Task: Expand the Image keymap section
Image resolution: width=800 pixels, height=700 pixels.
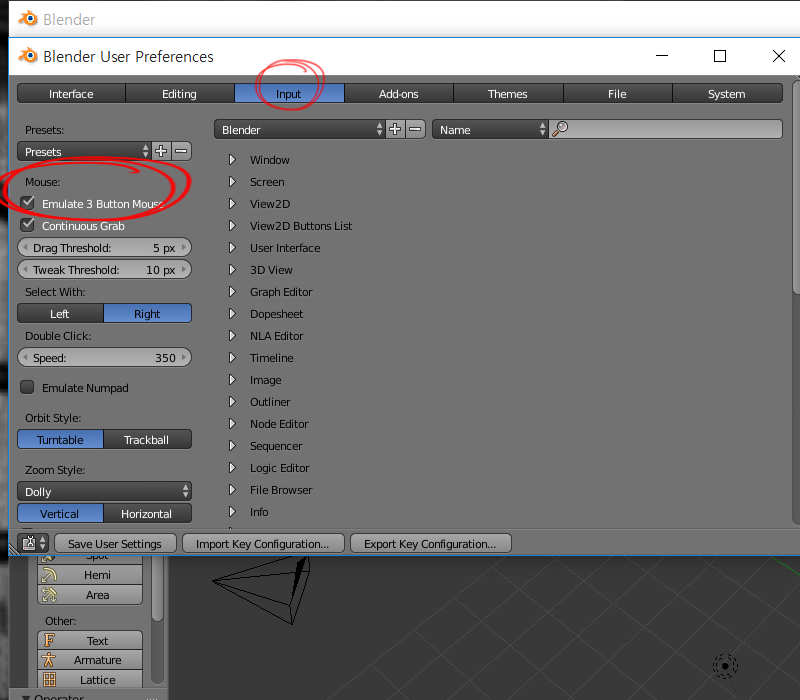Action: tap(232, 380)
